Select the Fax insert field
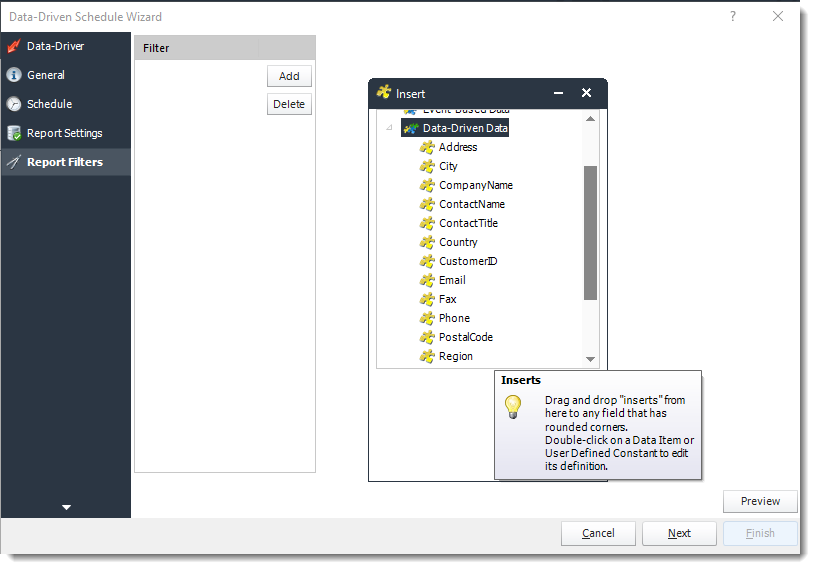 pyautogui.click(x=448, y=299)
